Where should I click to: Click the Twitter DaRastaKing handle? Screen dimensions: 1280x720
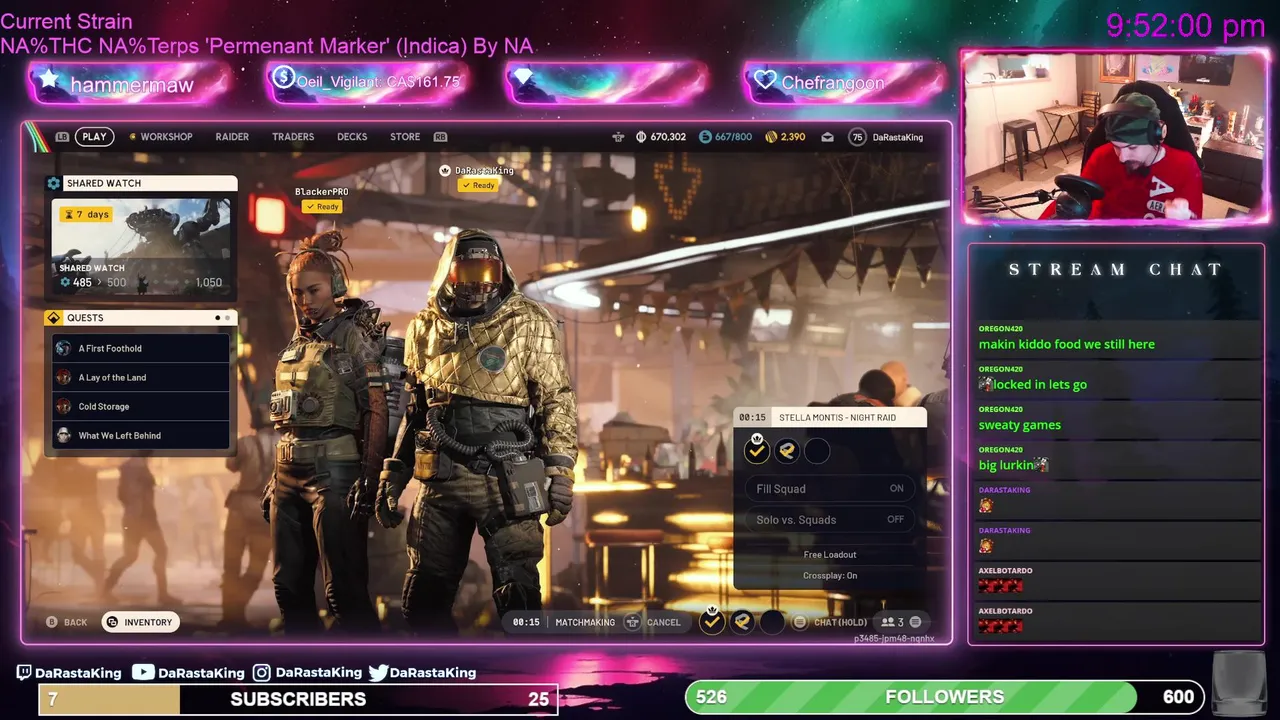pos(422,673)
